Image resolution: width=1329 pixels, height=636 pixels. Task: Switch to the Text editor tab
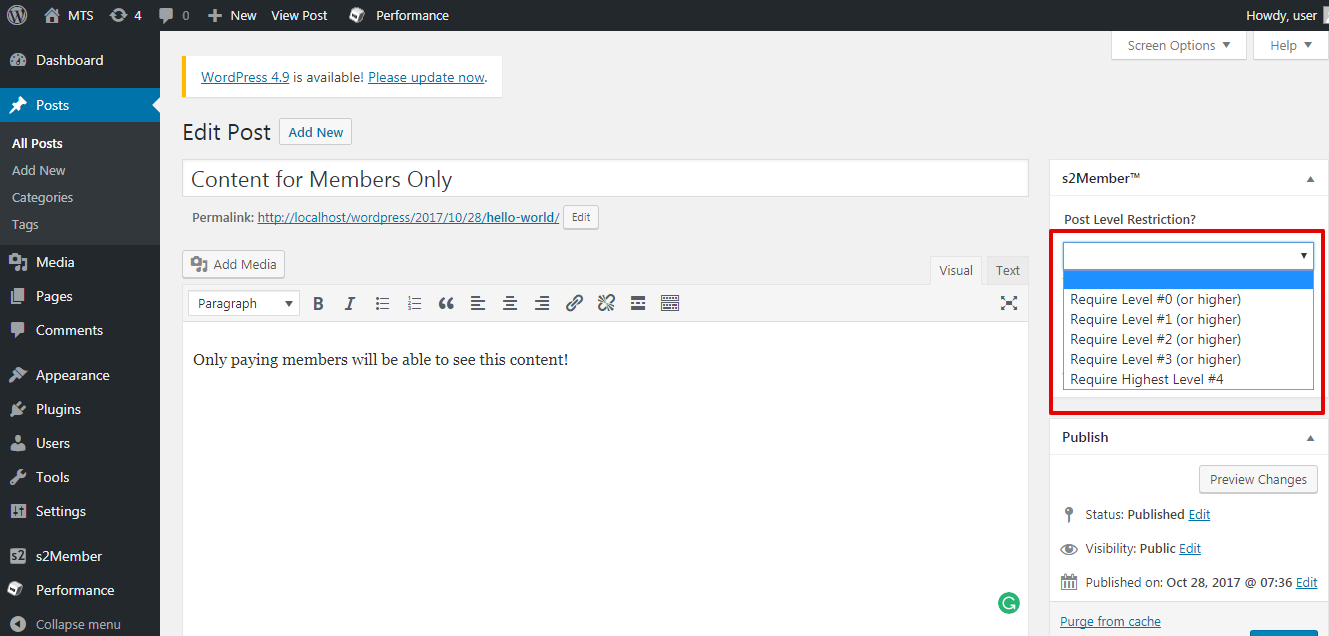(x=1007, y=271)
